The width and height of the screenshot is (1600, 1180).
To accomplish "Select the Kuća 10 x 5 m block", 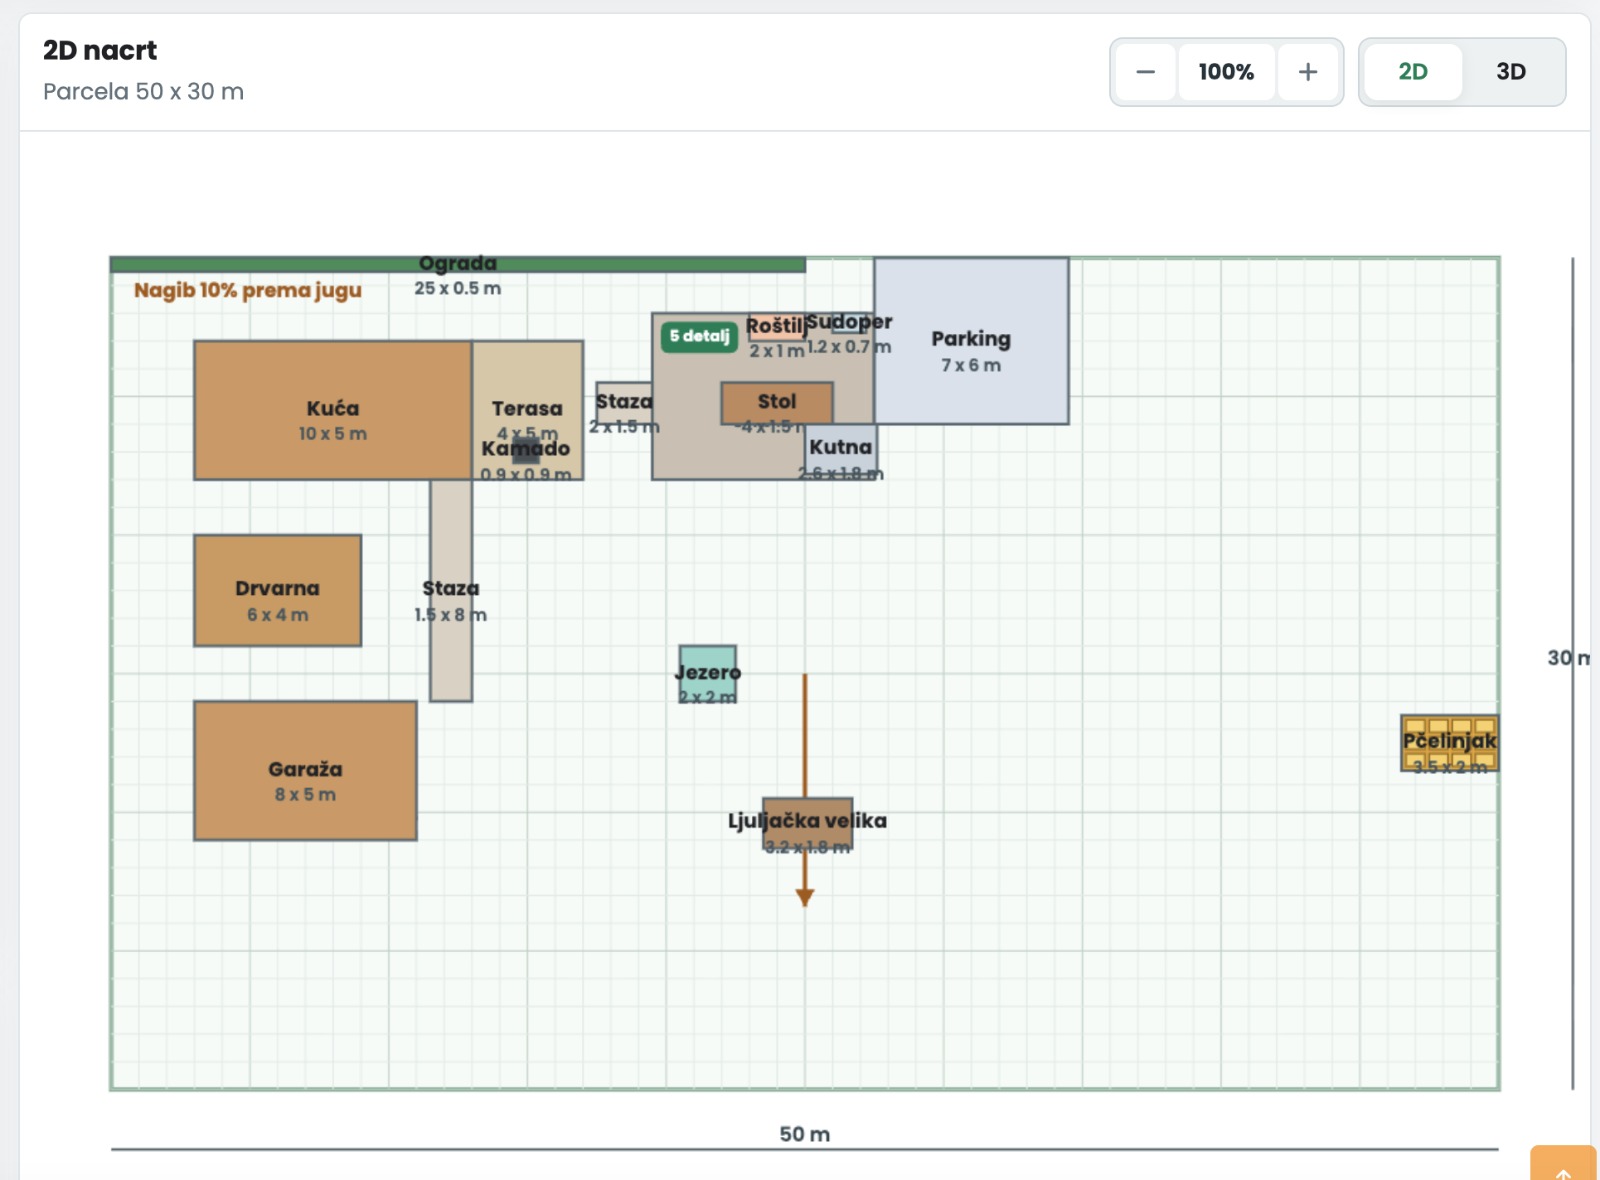I will pos(333,410).
